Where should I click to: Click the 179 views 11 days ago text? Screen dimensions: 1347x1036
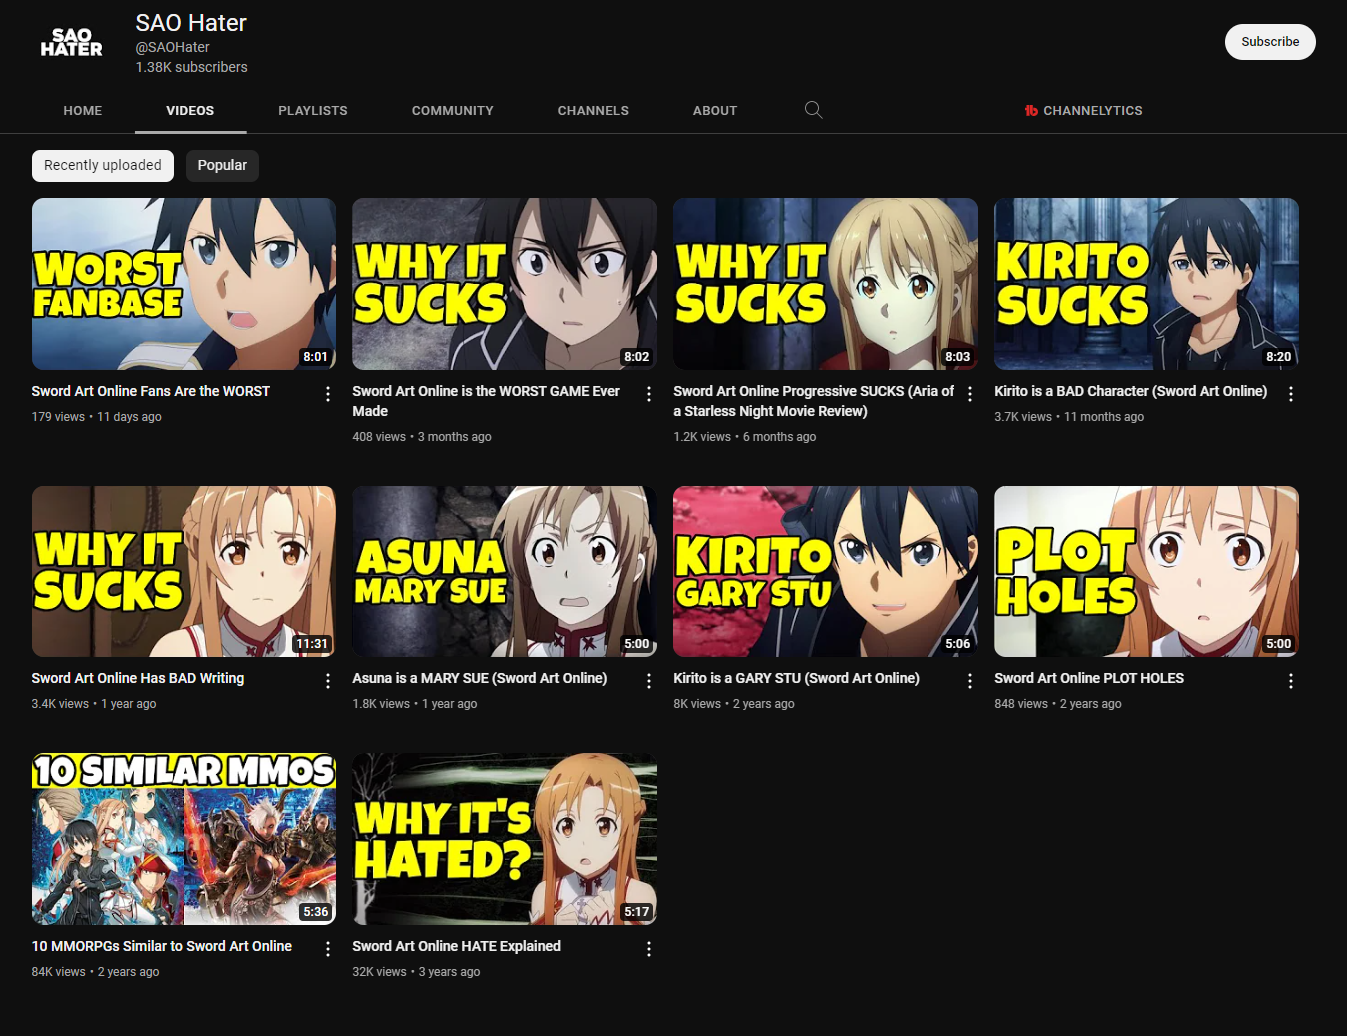pyautogui.click(x=97, y=417)
